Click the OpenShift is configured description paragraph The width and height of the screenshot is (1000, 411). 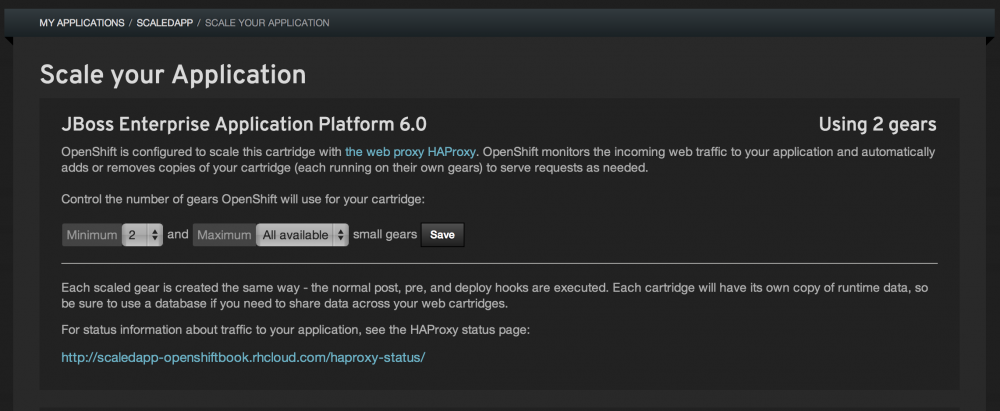(497, 160)
